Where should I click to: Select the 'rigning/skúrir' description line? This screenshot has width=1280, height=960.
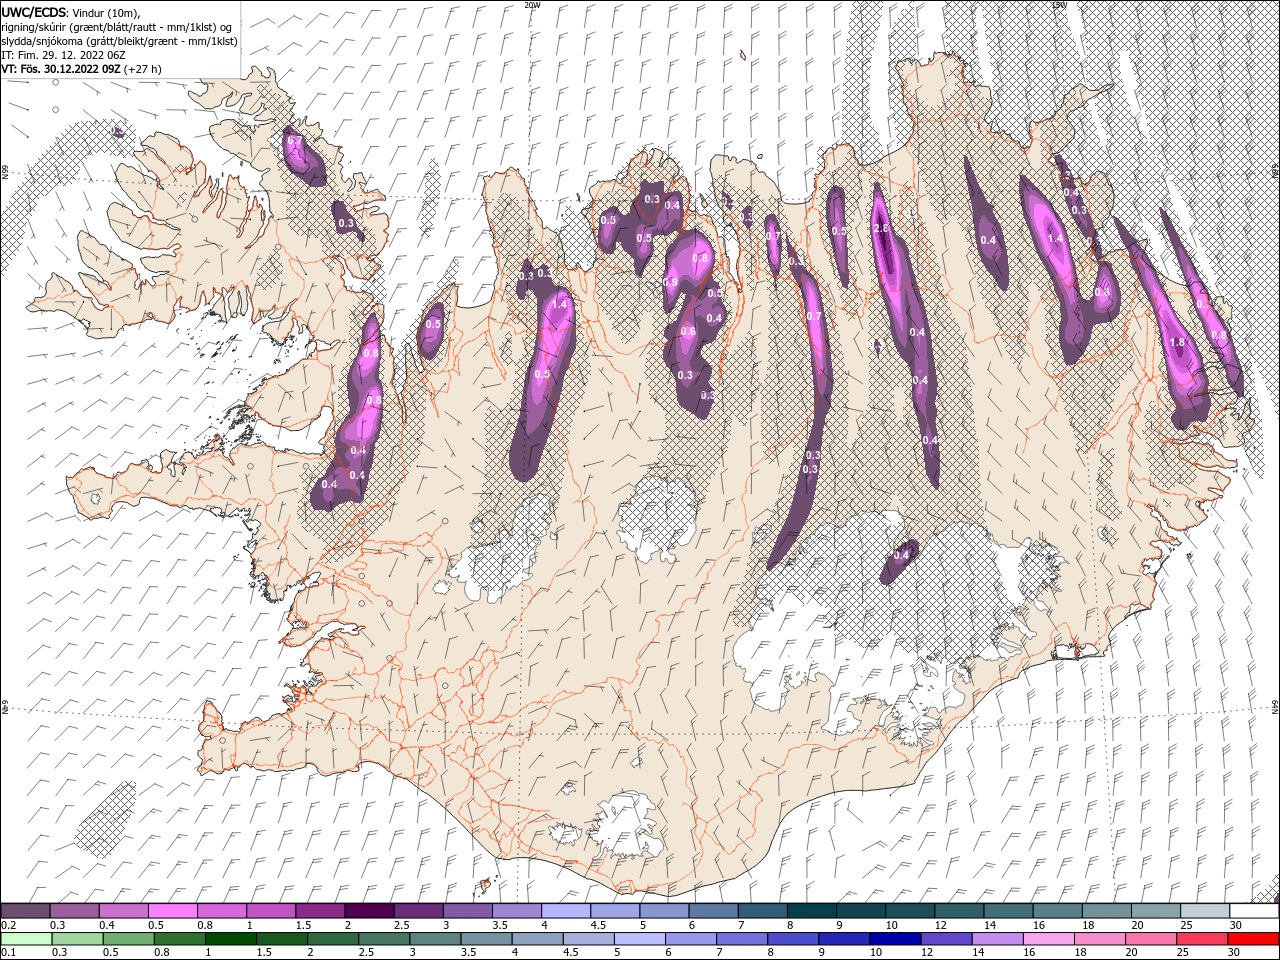(x=117, y=27)
